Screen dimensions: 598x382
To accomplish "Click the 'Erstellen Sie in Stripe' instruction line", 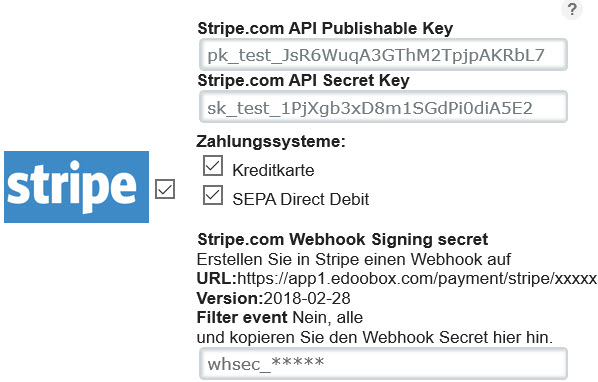I will pyautogui.click(x=354, y=259).
